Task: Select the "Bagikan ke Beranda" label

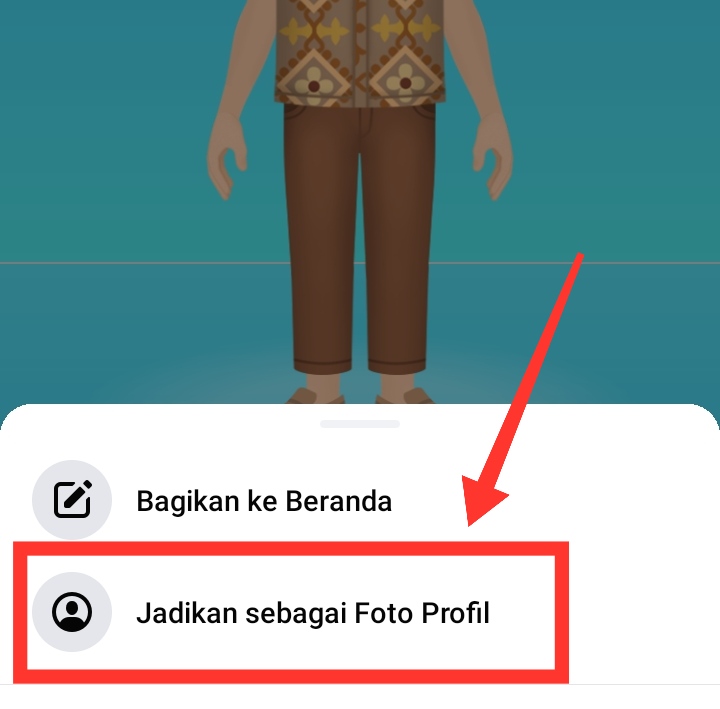Action: (x=264, y=501)
